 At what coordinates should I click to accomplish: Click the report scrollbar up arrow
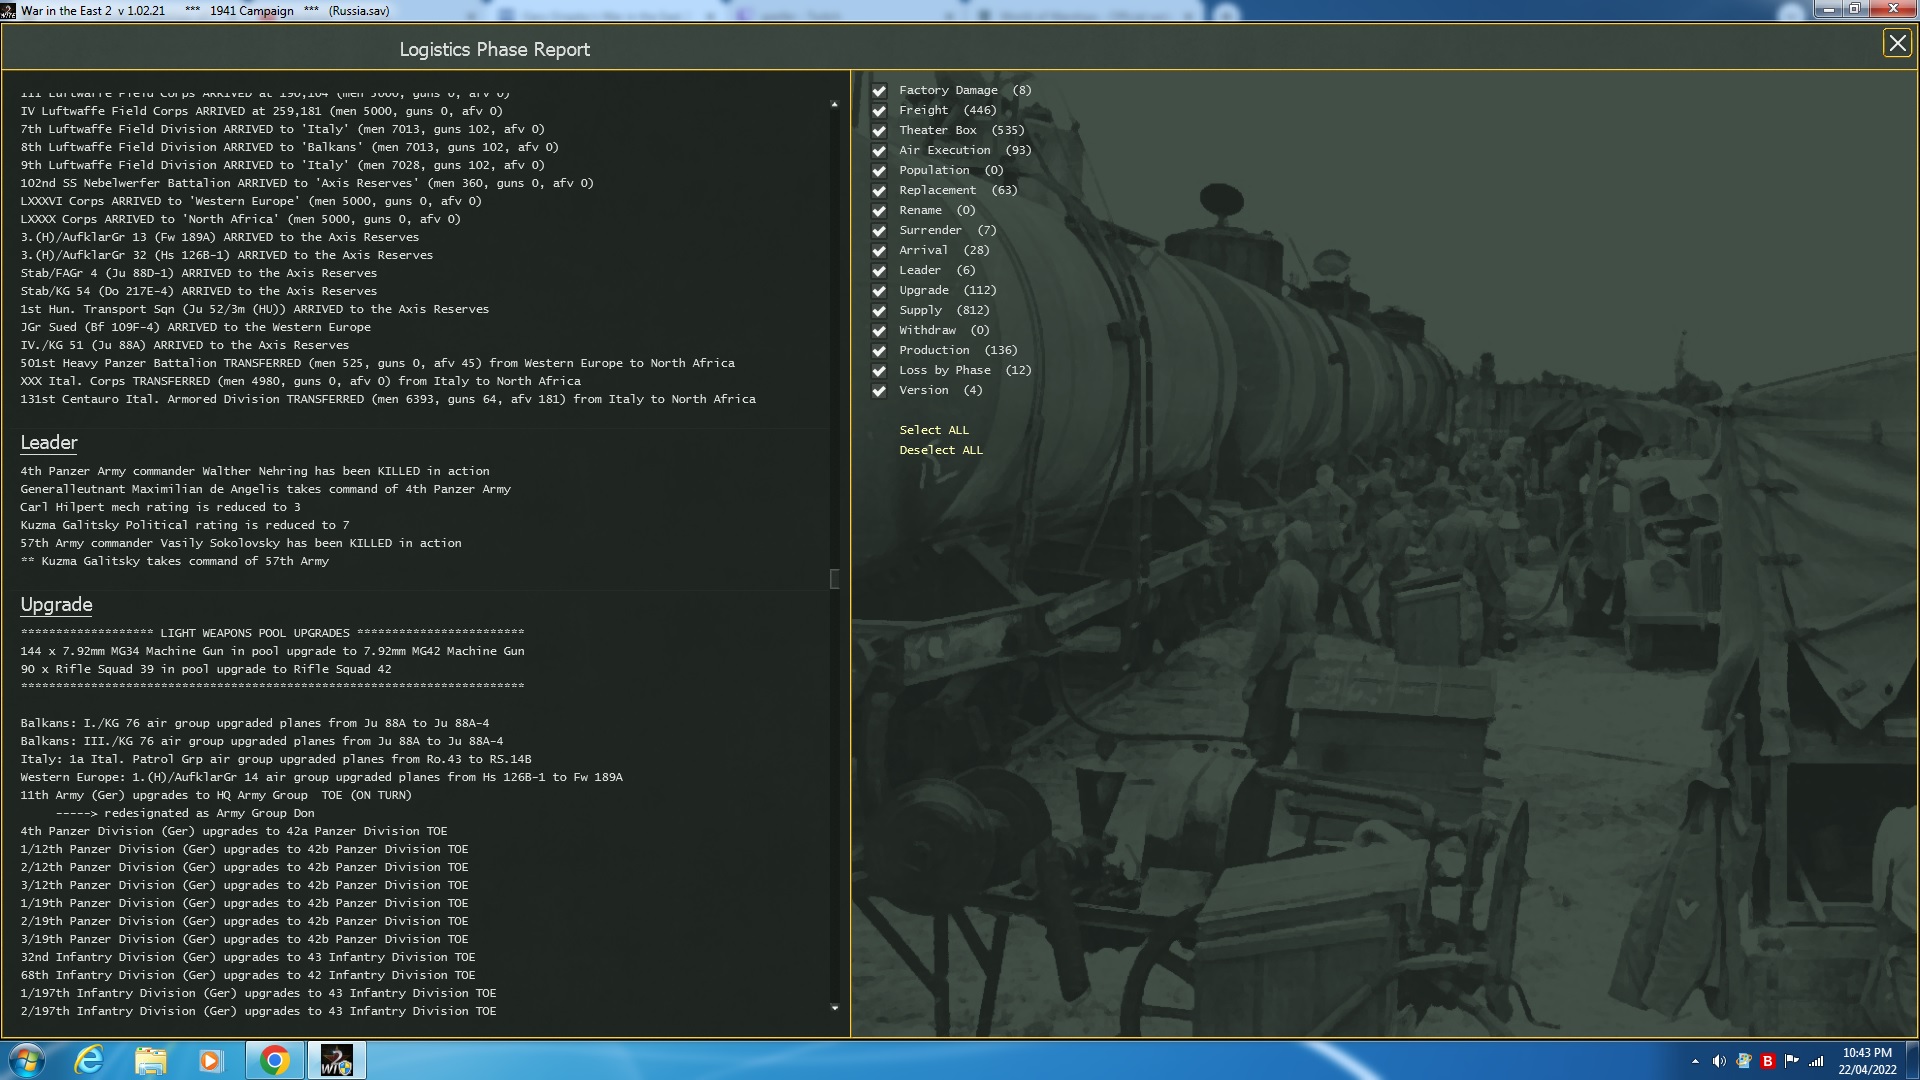pos(835,104)
